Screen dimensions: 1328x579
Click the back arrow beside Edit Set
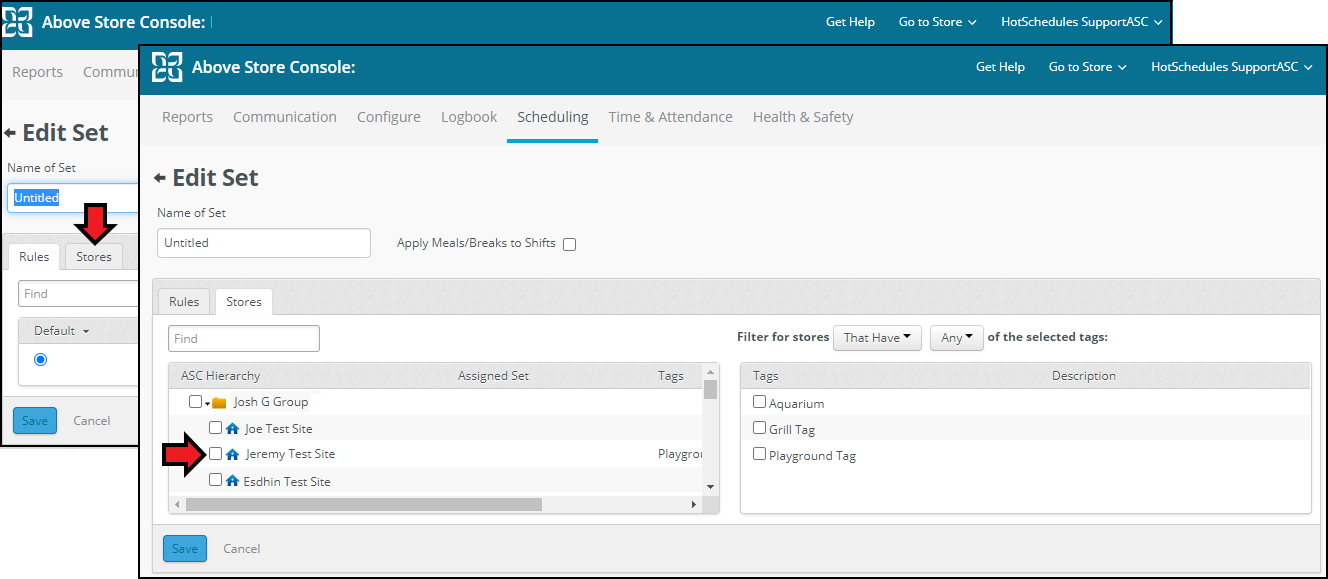[159, 178]
